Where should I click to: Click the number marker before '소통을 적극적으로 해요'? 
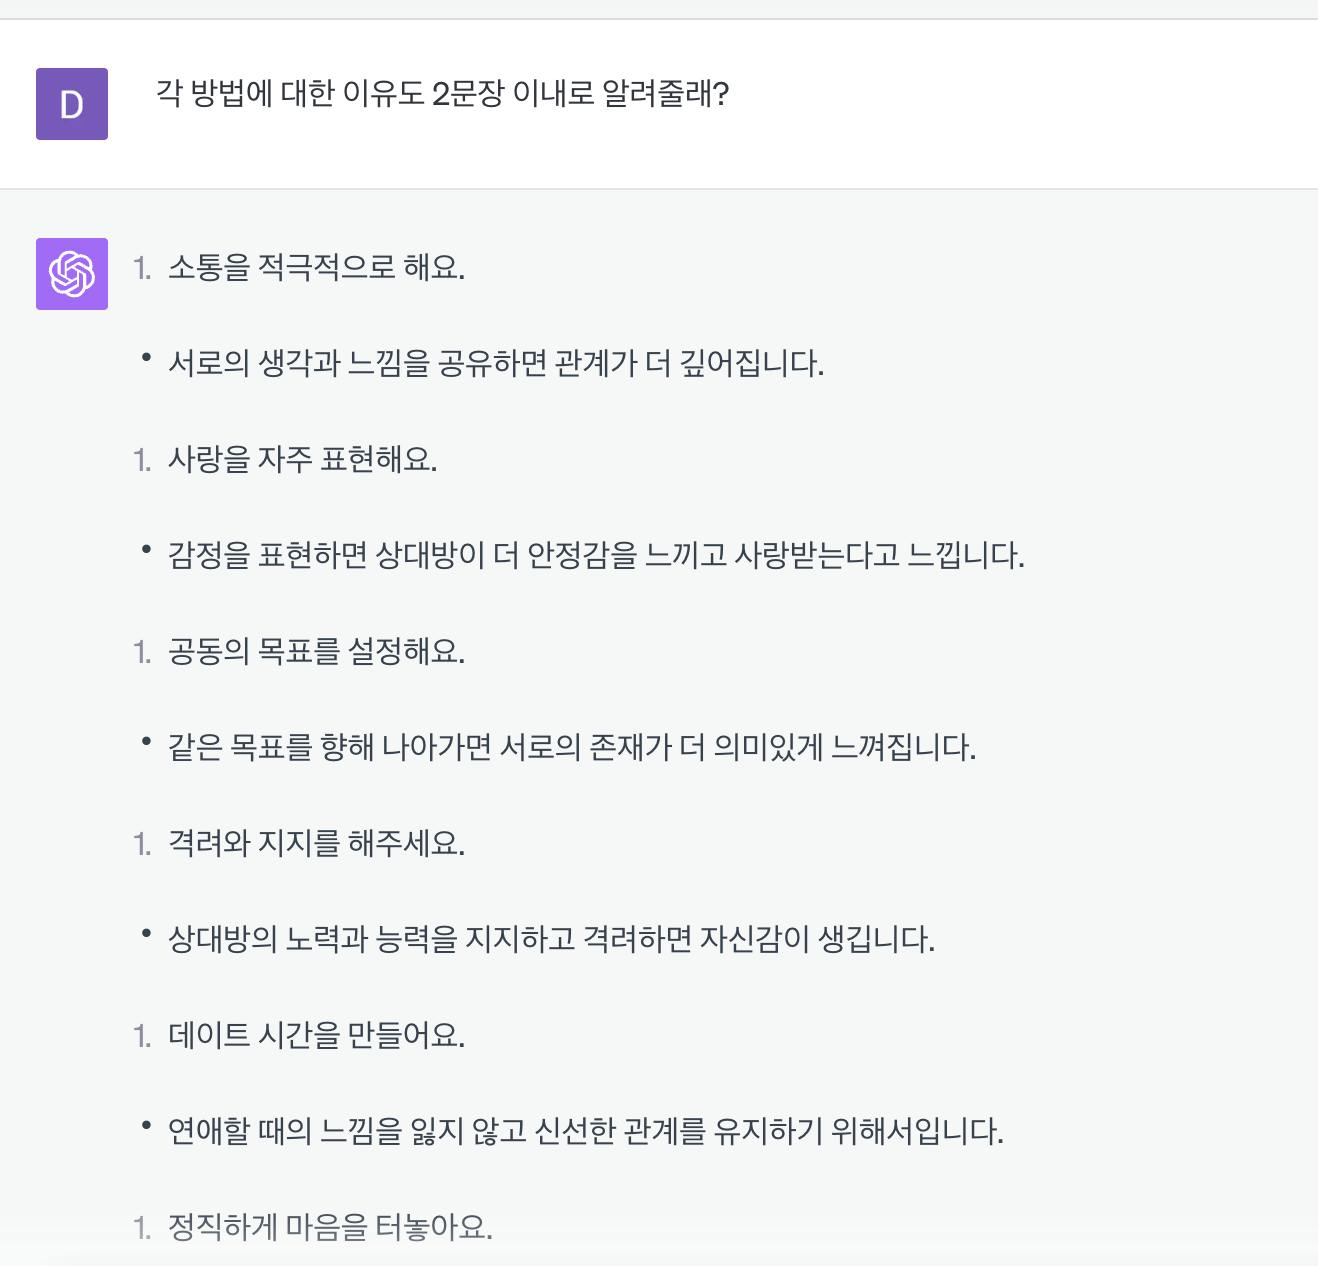(x=142, y=268)
